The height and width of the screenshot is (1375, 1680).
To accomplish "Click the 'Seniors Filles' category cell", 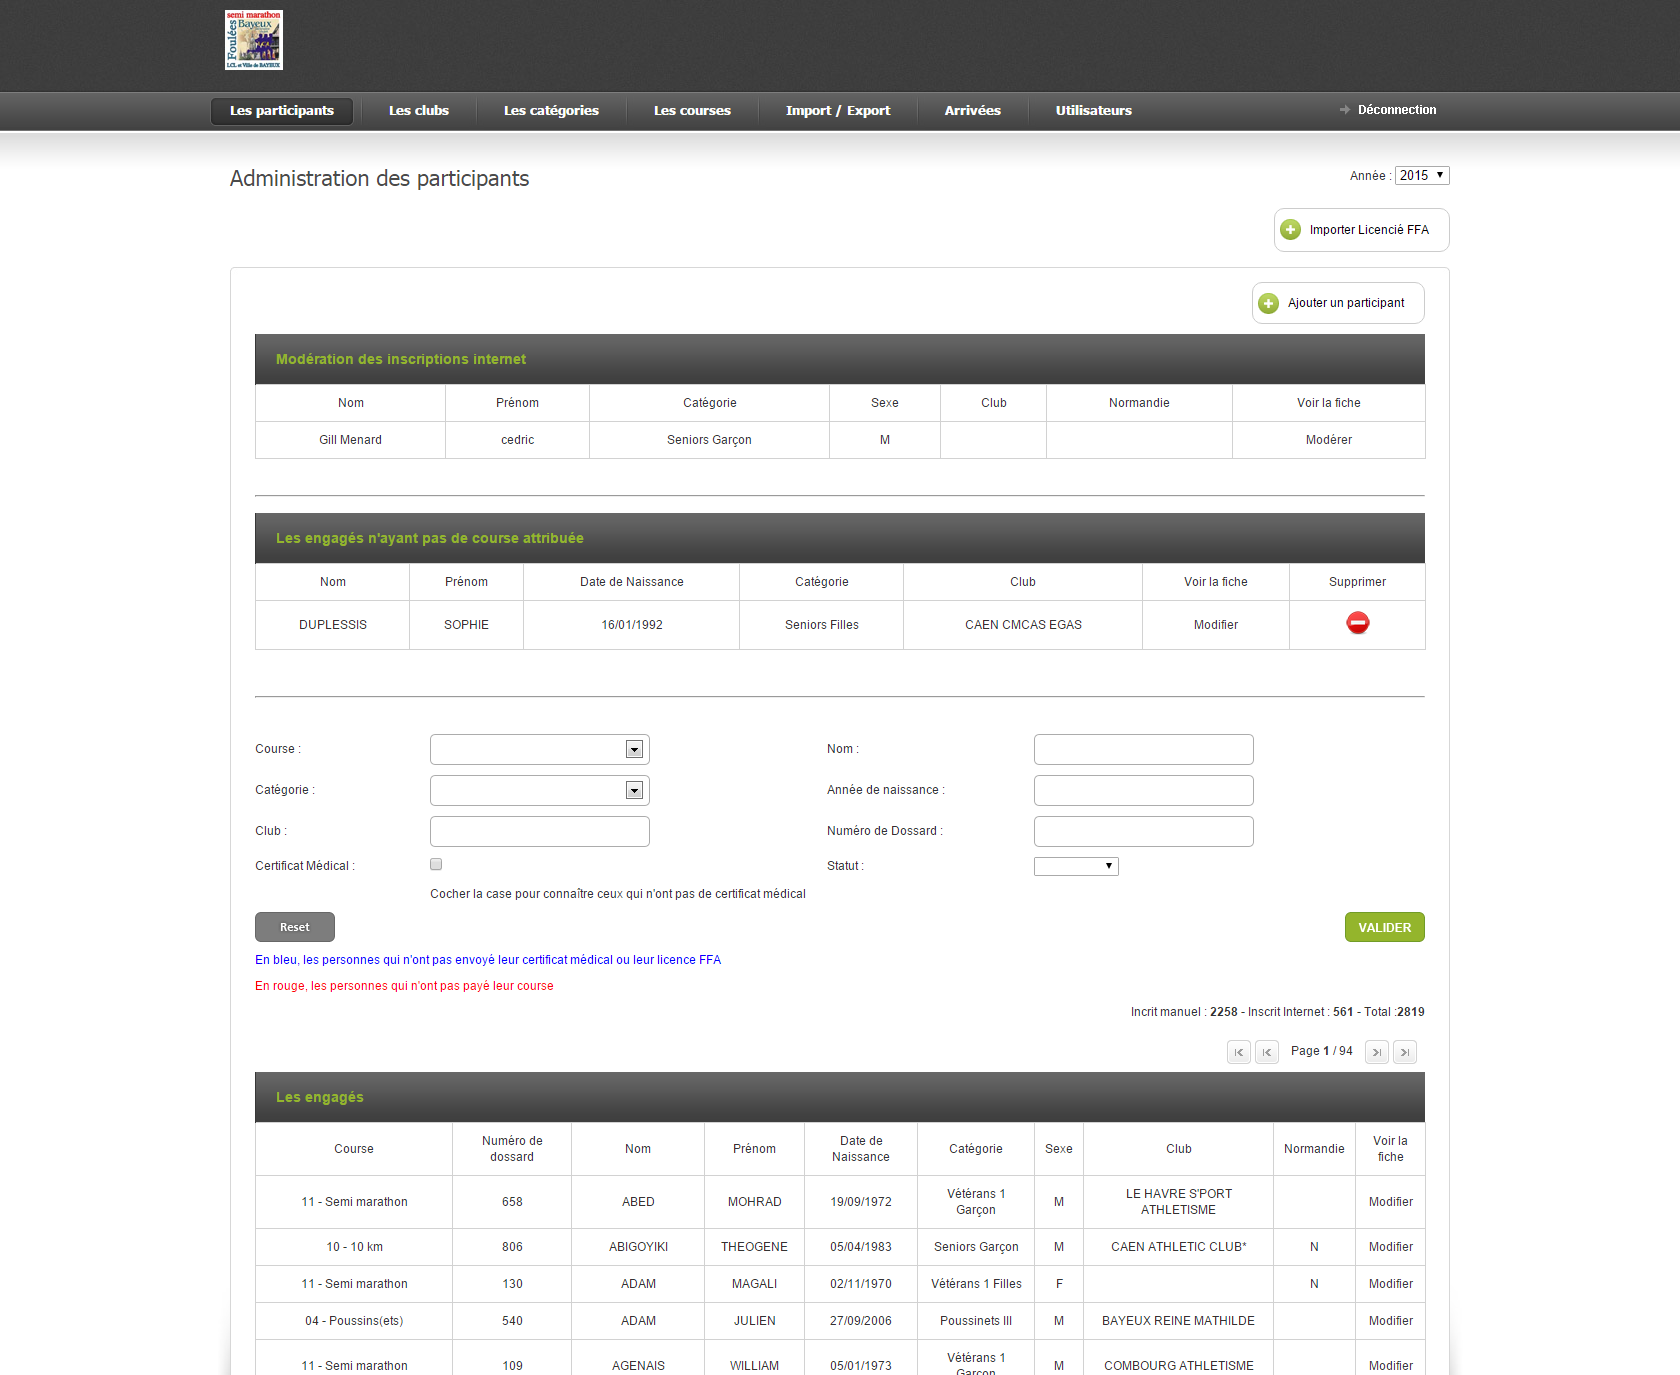I will (822, 625).
